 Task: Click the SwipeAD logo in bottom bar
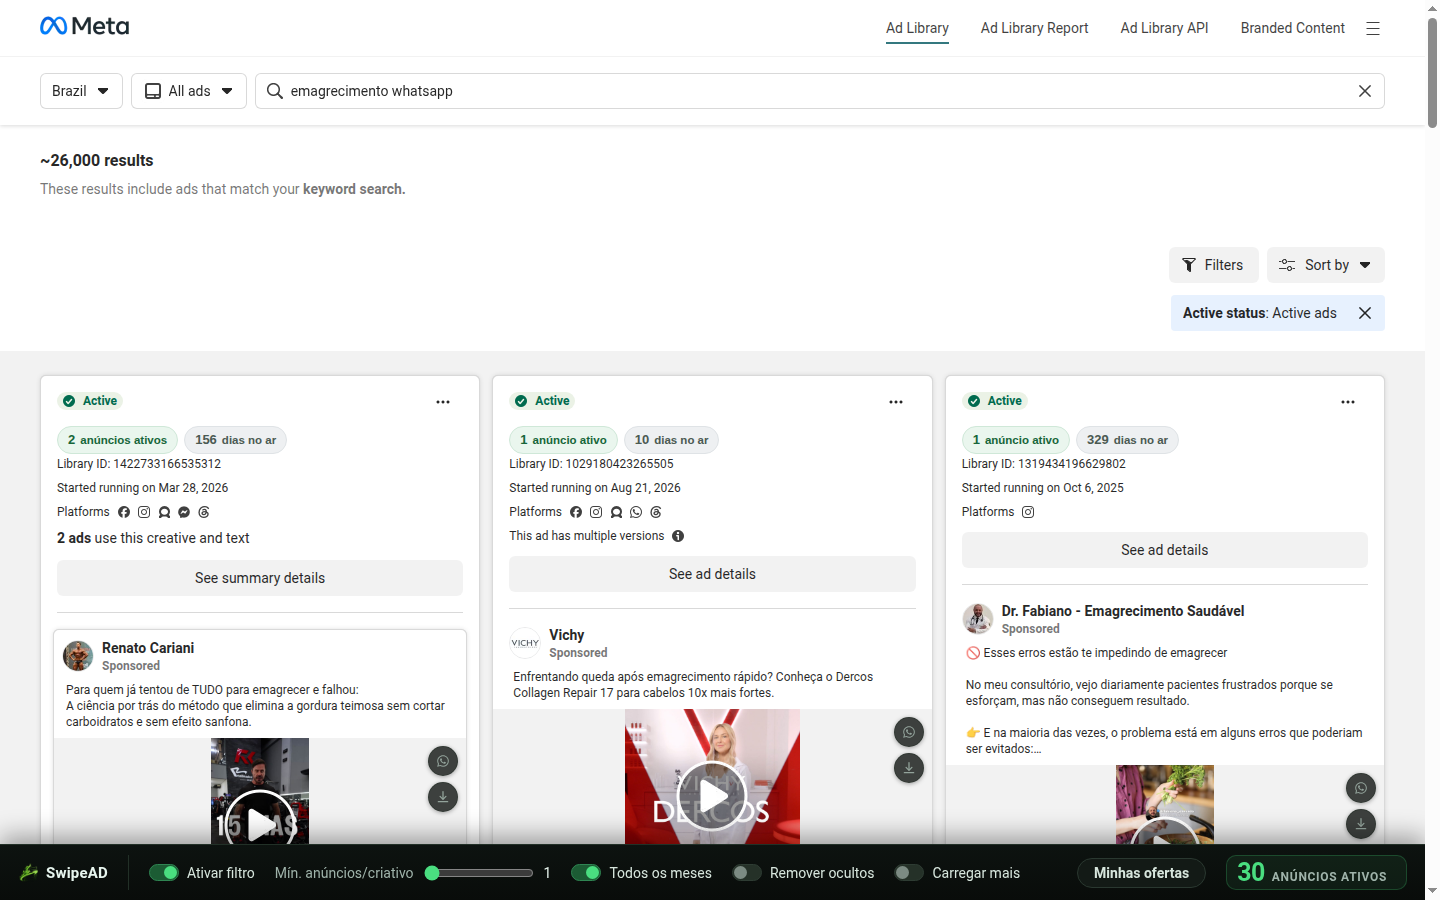64,873
